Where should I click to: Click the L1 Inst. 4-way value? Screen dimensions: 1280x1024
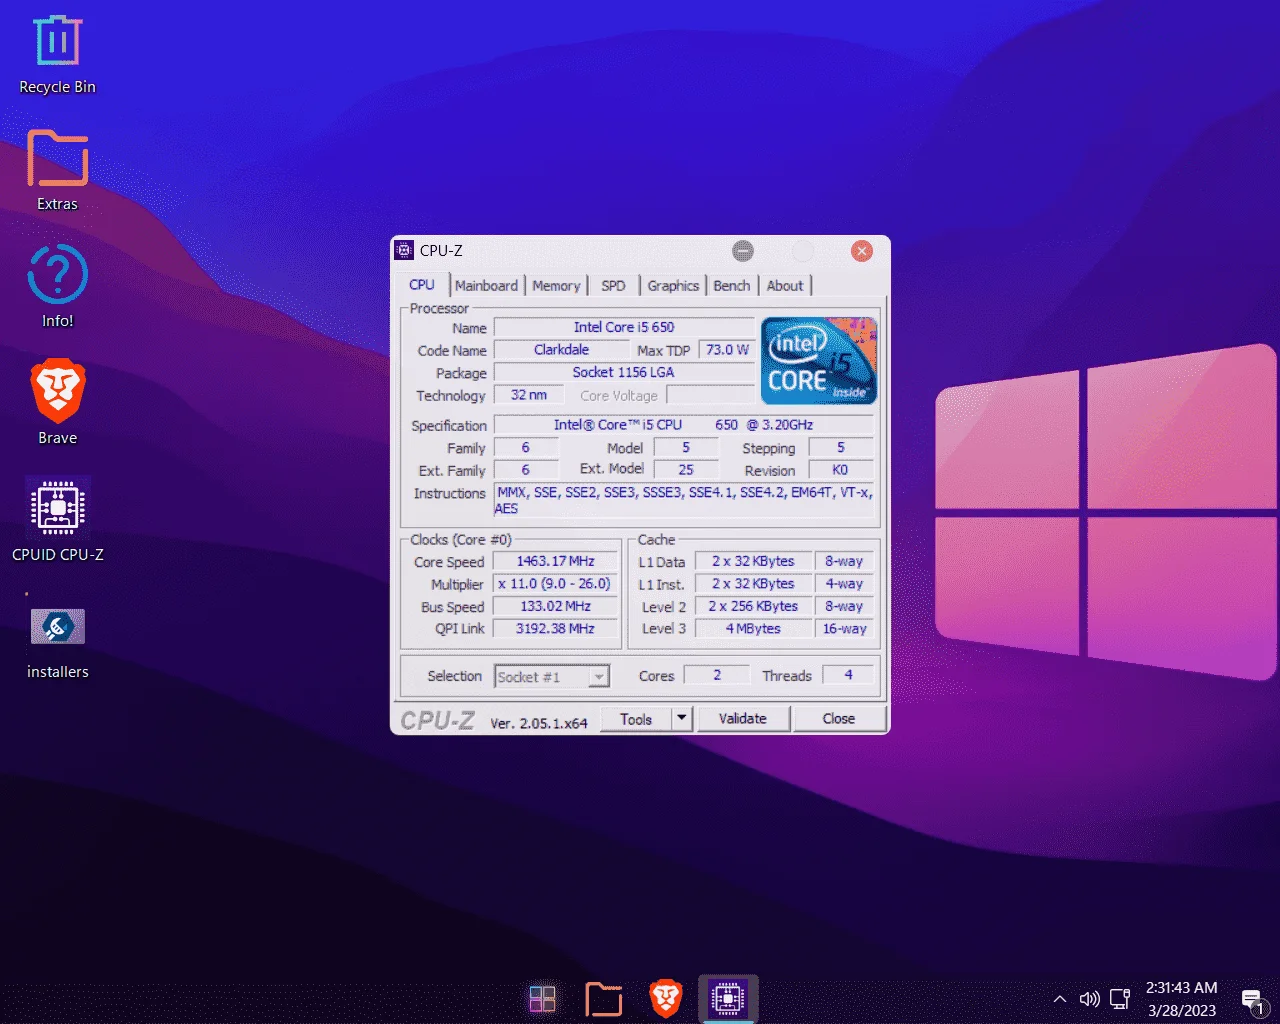click(x=843, y=584)
